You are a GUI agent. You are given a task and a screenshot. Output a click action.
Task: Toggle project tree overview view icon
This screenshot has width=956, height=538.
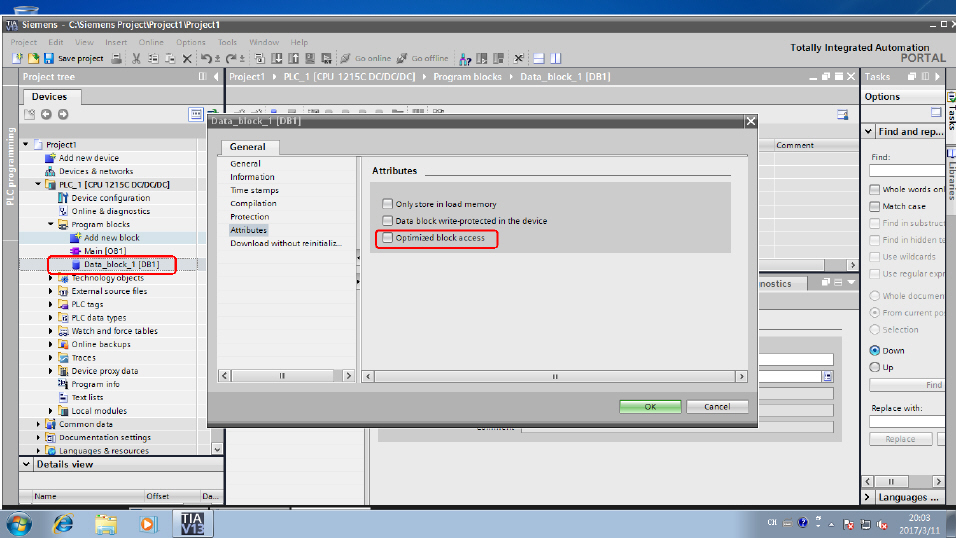(x=196, y=114)
